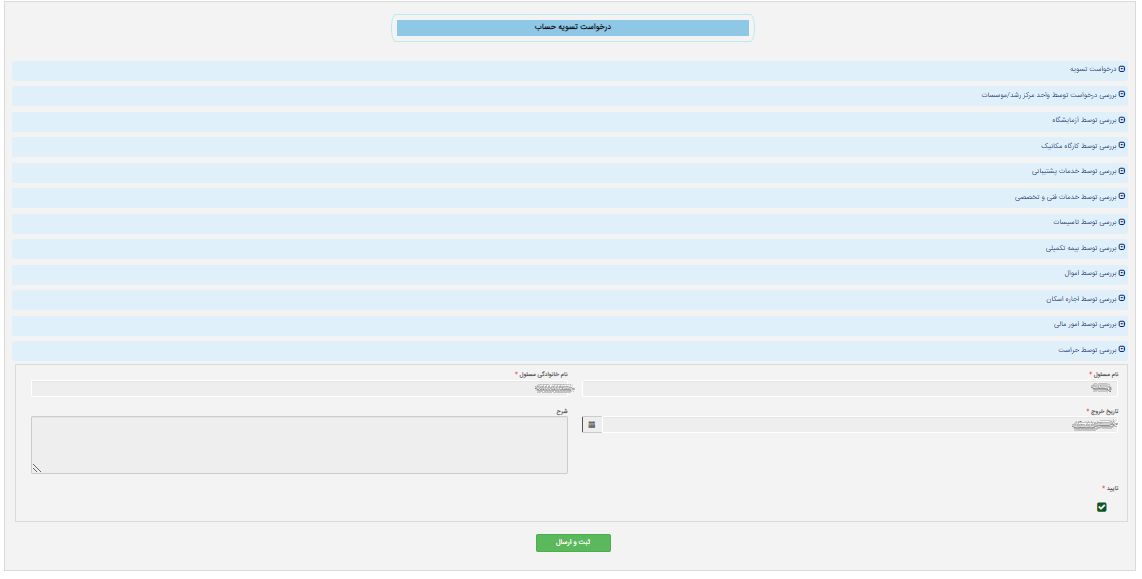
Task: Expand the بررسی توسط بیمه تکمیلی section
Action: pyautogui.click(x=1079, y=248)
